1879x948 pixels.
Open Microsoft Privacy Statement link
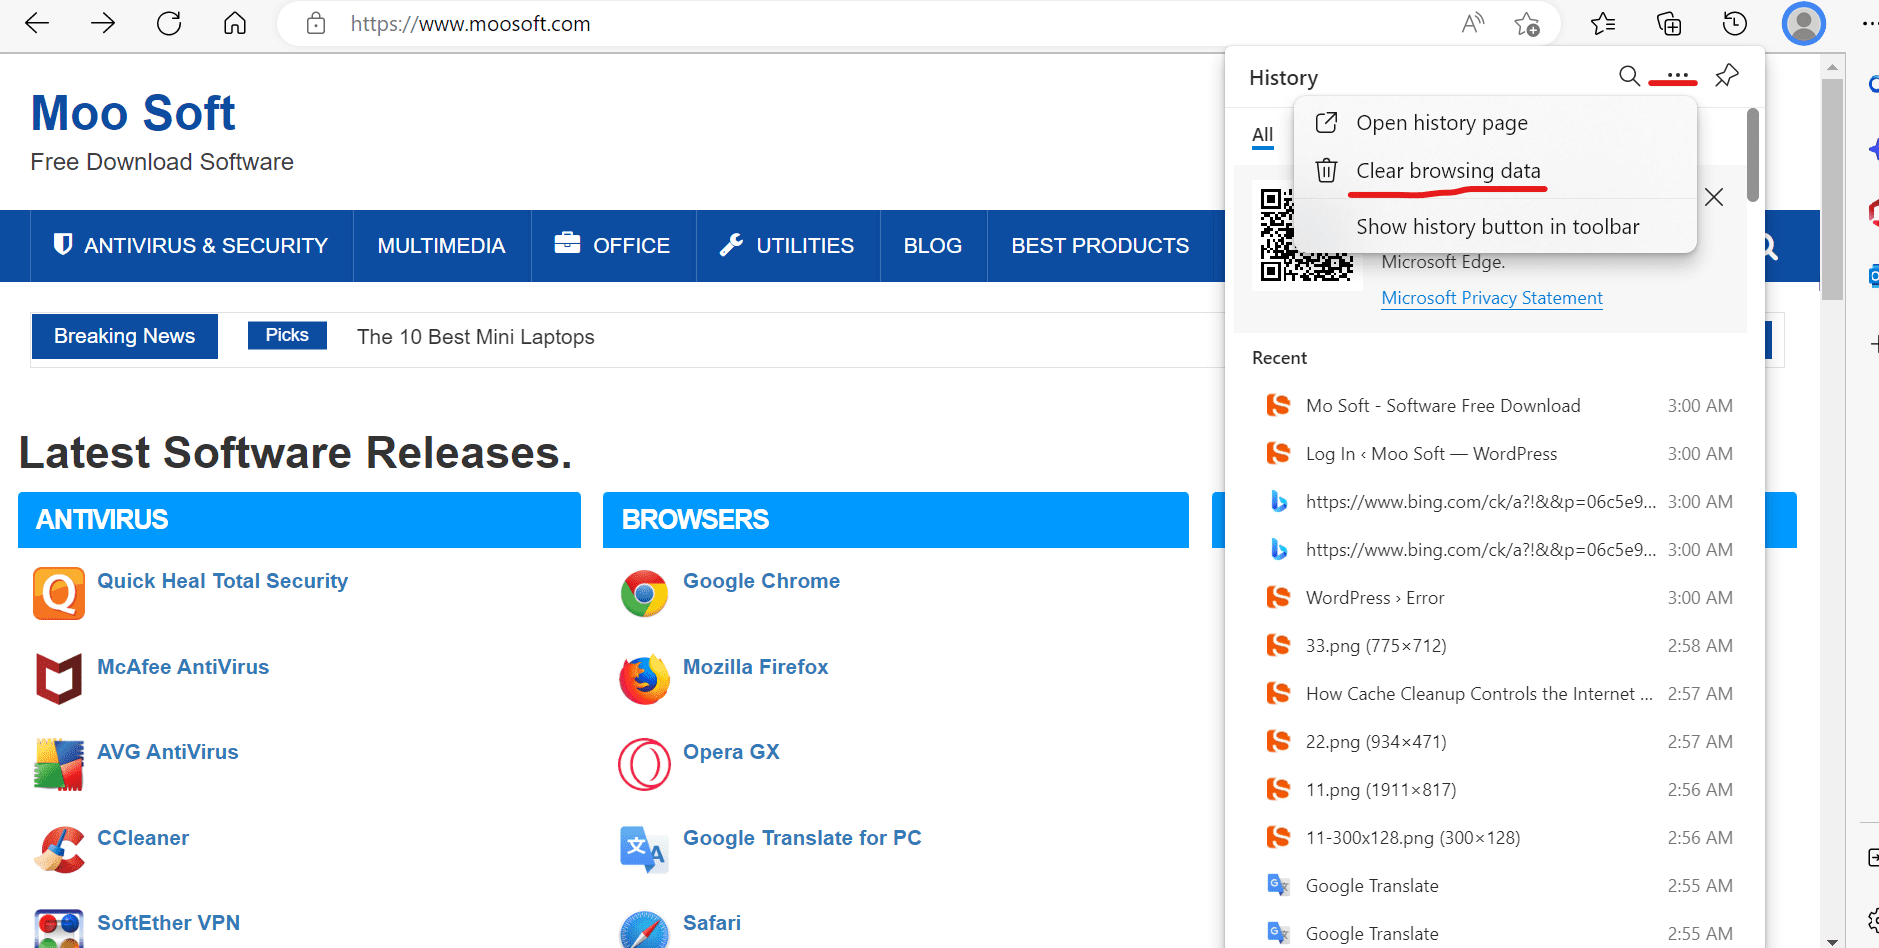tap(1491, 298)
